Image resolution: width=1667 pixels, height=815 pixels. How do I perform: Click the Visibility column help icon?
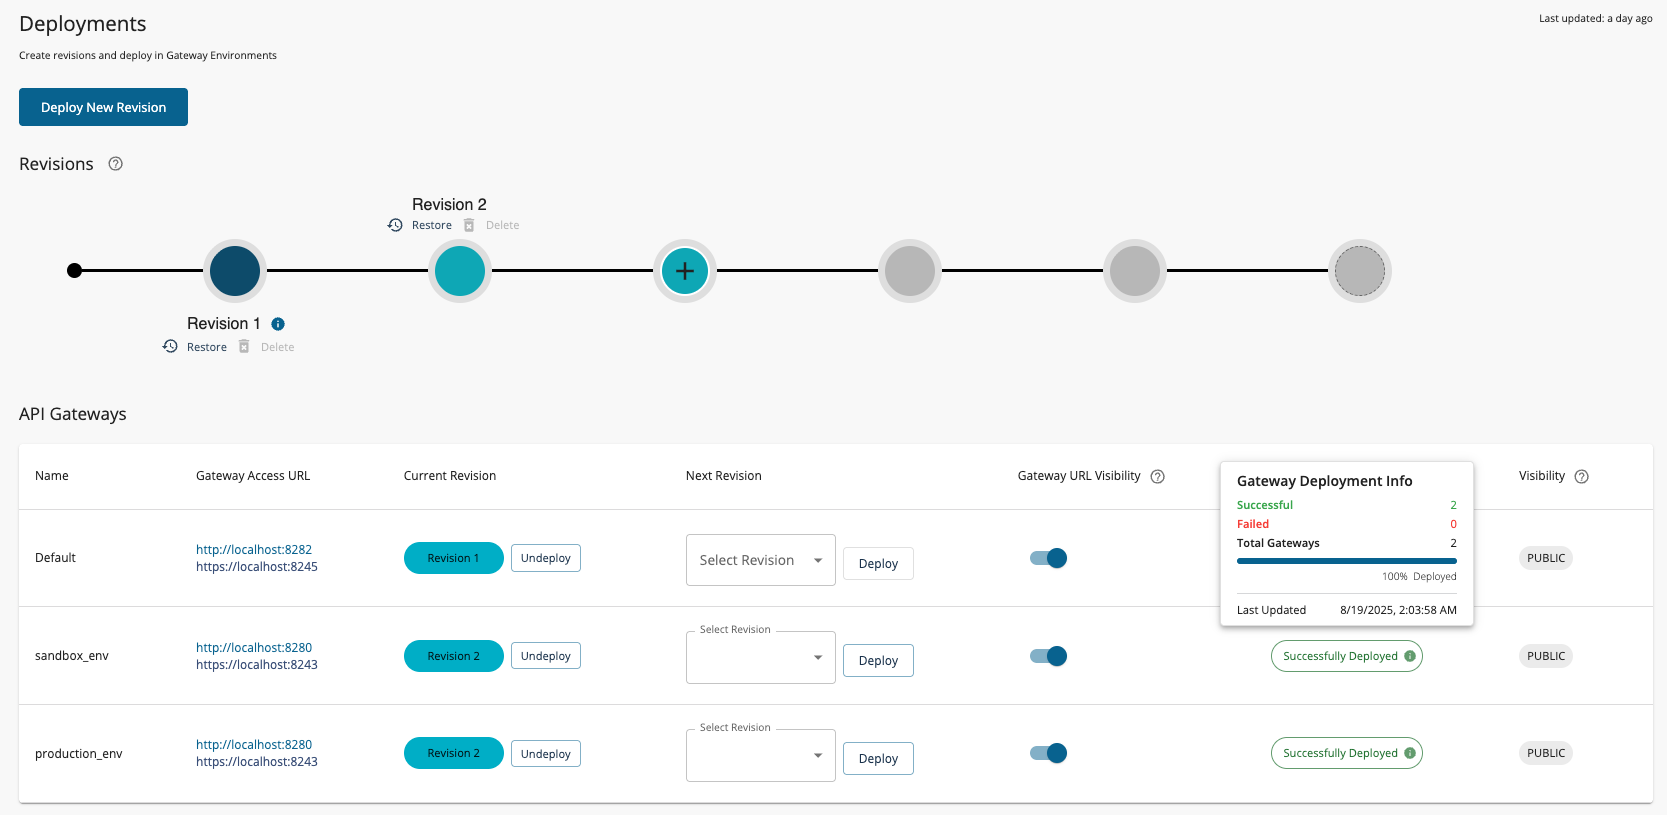coord(1581,477)
